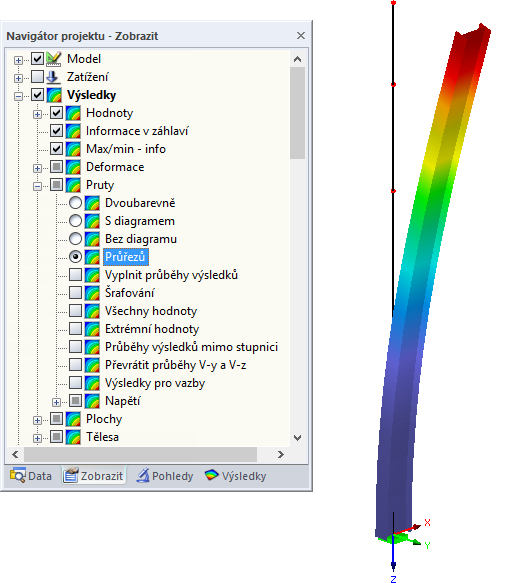Image resolution: width=516 pixels, height=583 pixels.
Task: Click the Napětí row icon
Action: (x=92, y=401)
